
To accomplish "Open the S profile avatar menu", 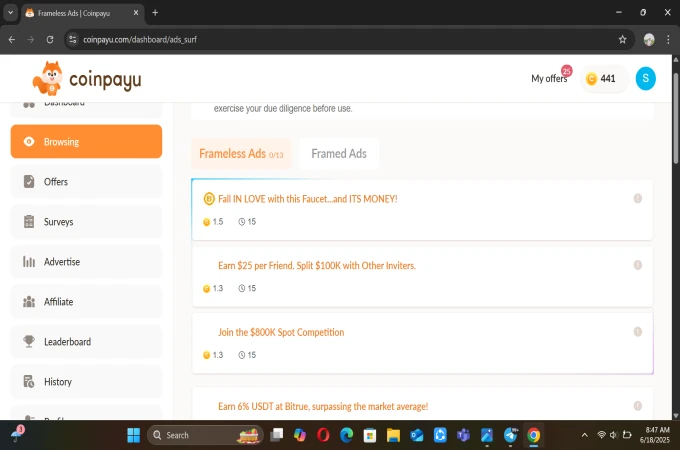I will [x=646, y=78].
